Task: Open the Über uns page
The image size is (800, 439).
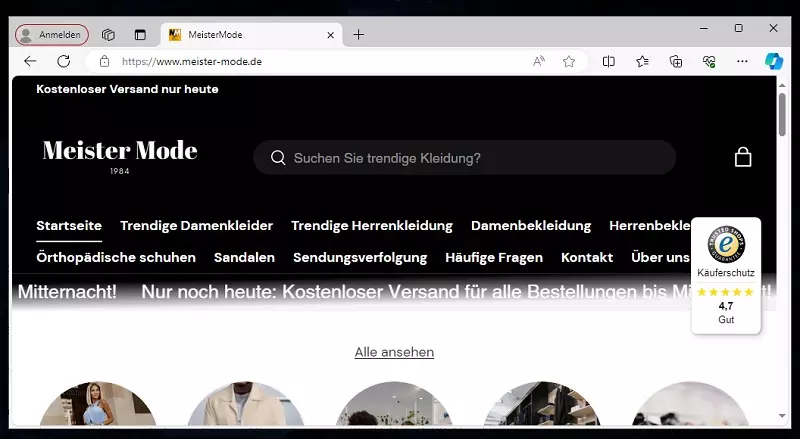Action: (x=660, y=257)
